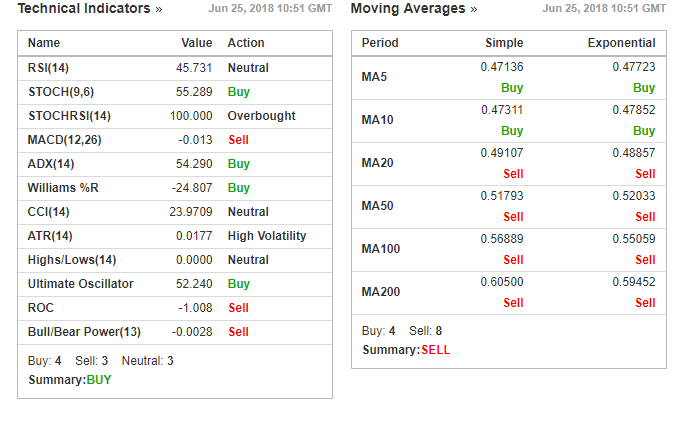The image size is (683, 425).
Task: Click the ADX(14) Buy signal
Action: coord(238,164)
